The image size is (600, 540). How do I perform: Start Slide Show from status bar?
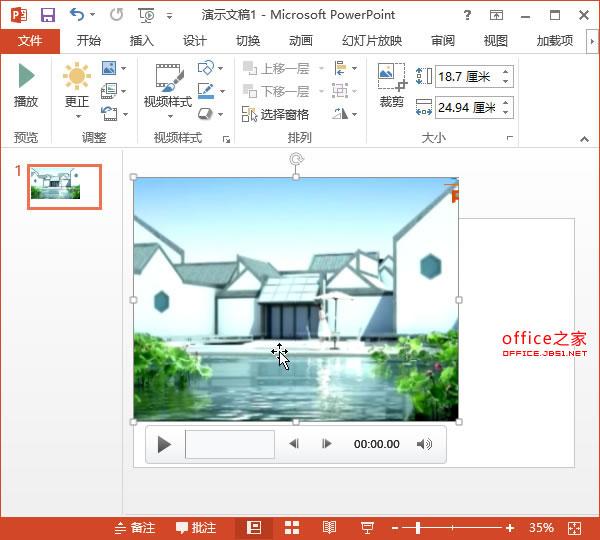coord(367,528)
